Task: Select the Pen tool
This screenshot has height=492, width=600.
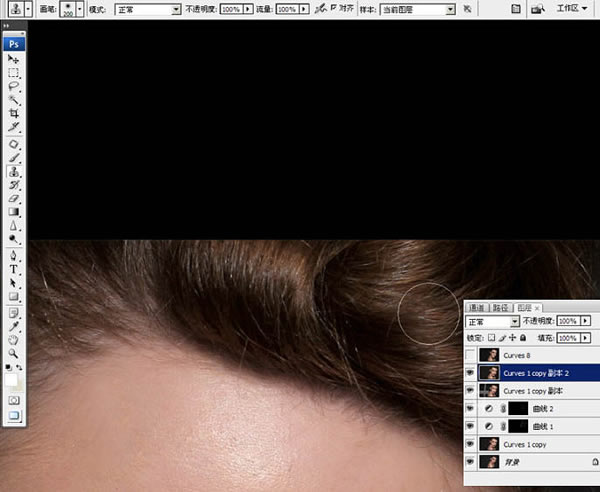Action: coord(13,256)
